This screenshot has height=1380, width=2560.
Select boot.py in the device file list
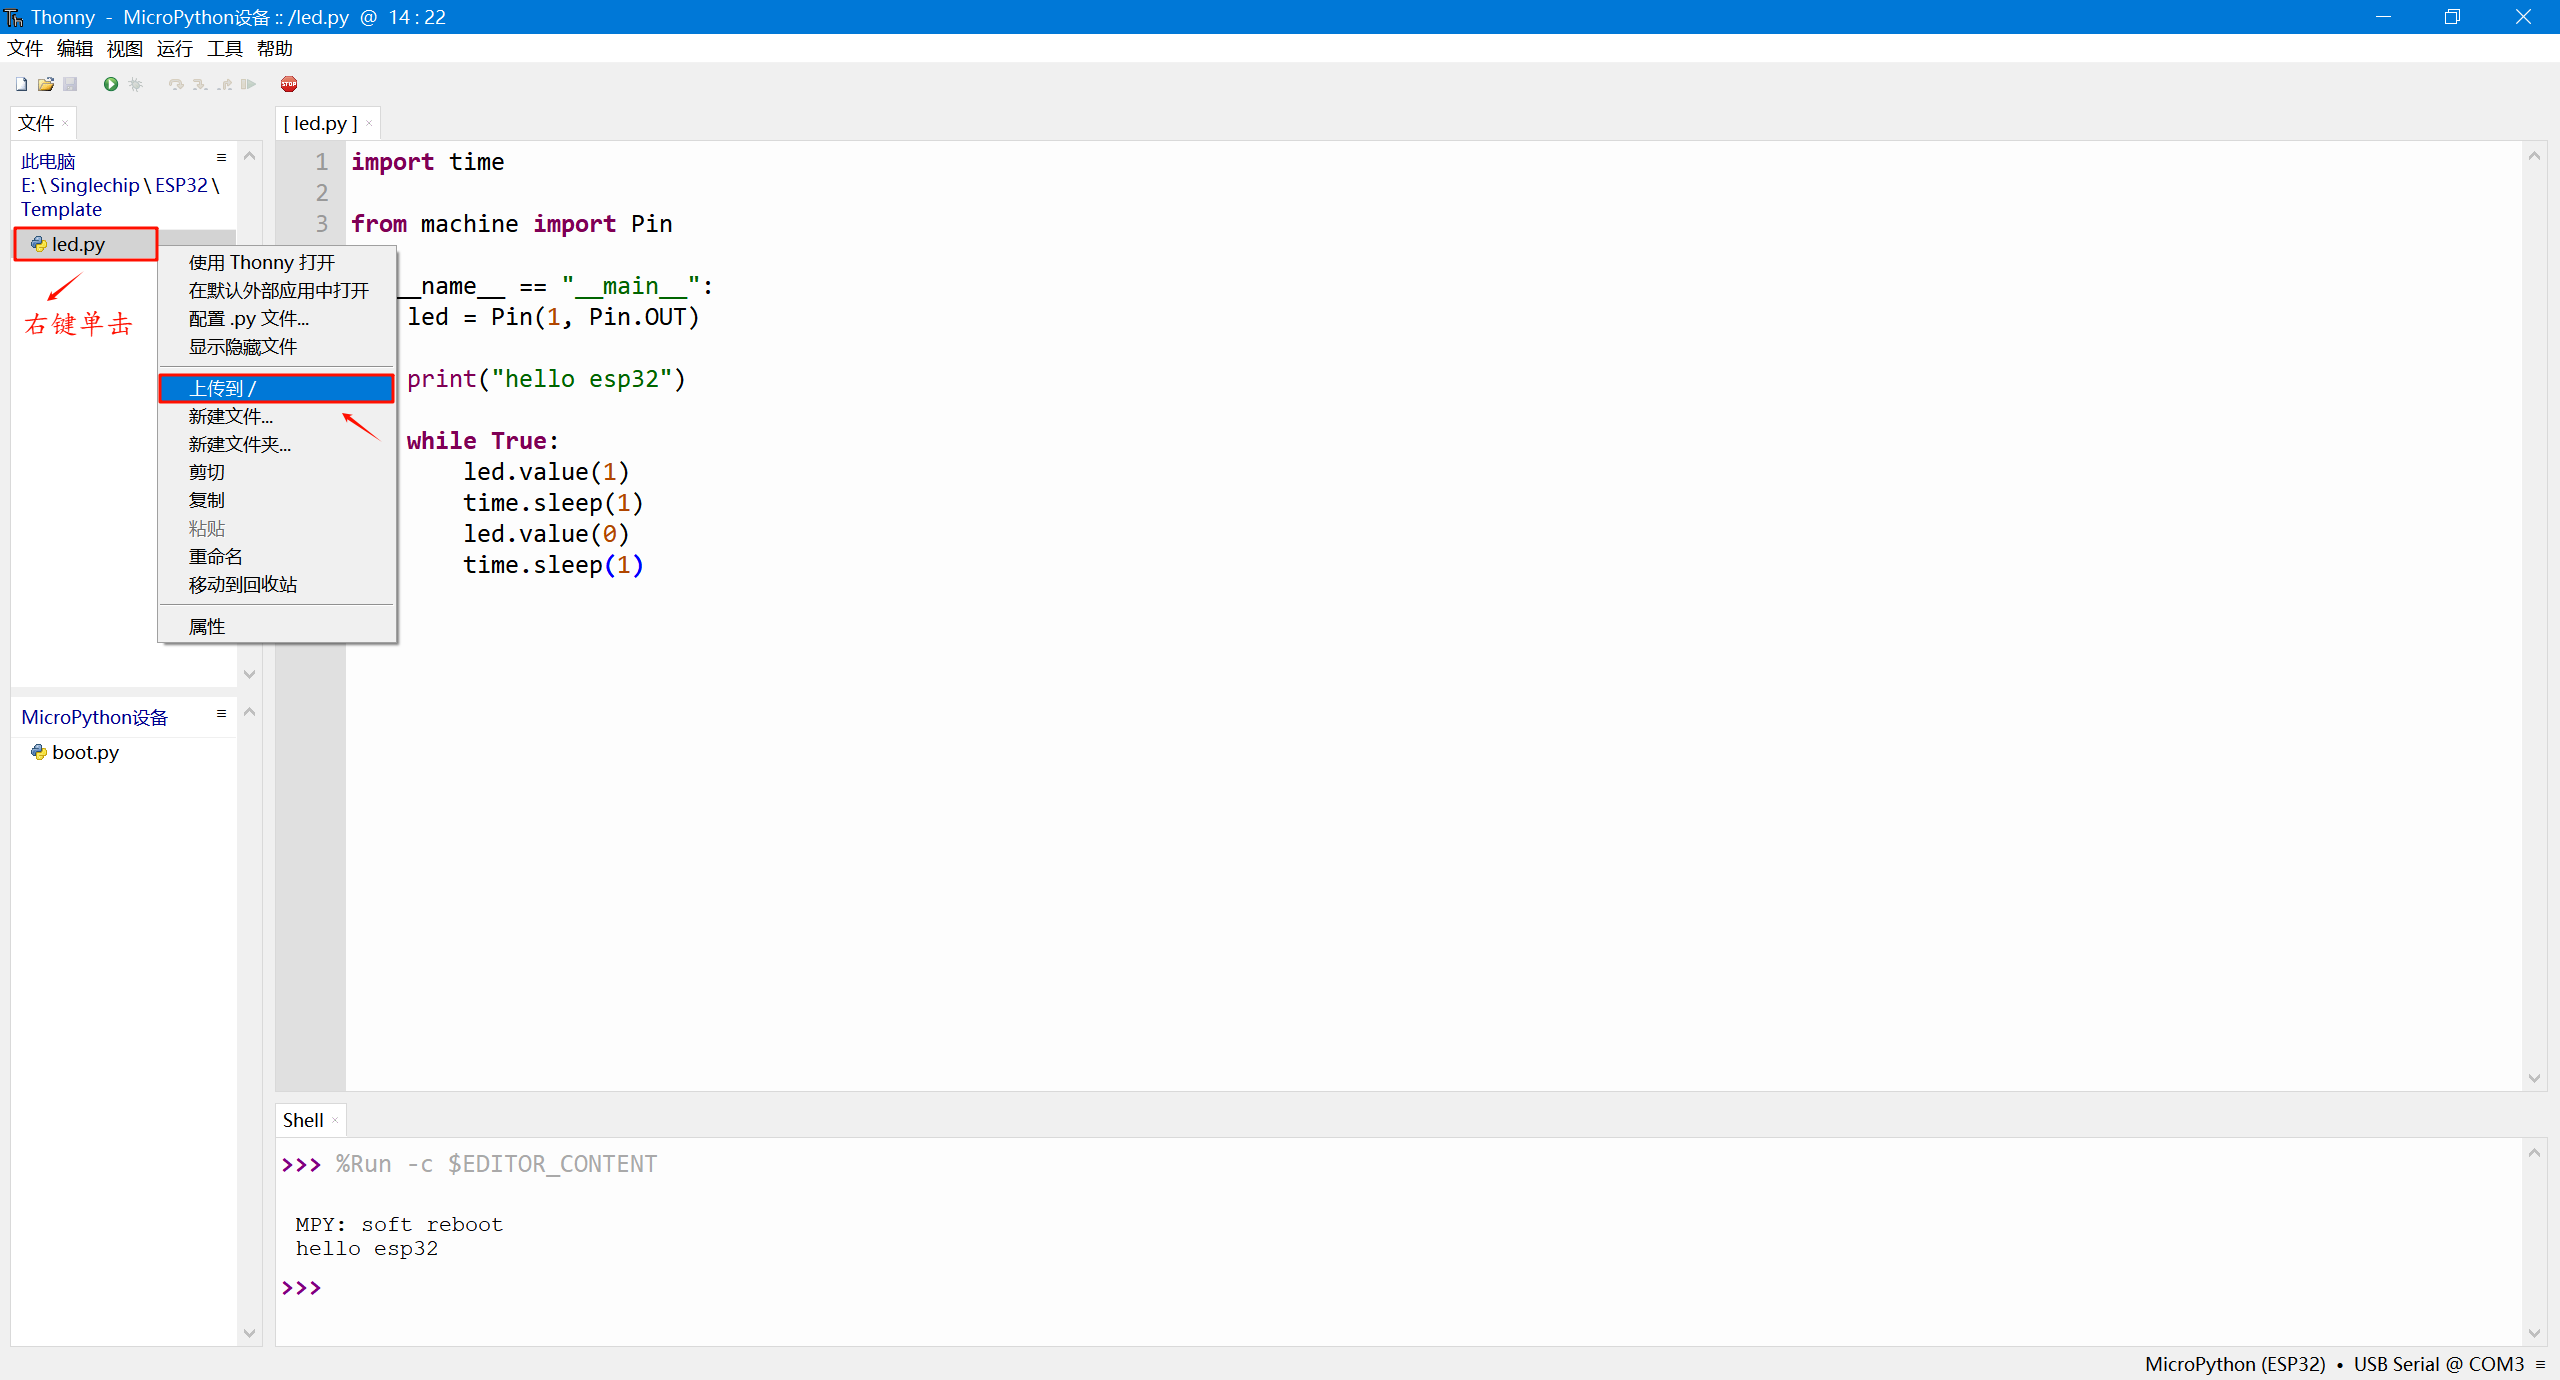pyautogui.click(x=85, y=752)
